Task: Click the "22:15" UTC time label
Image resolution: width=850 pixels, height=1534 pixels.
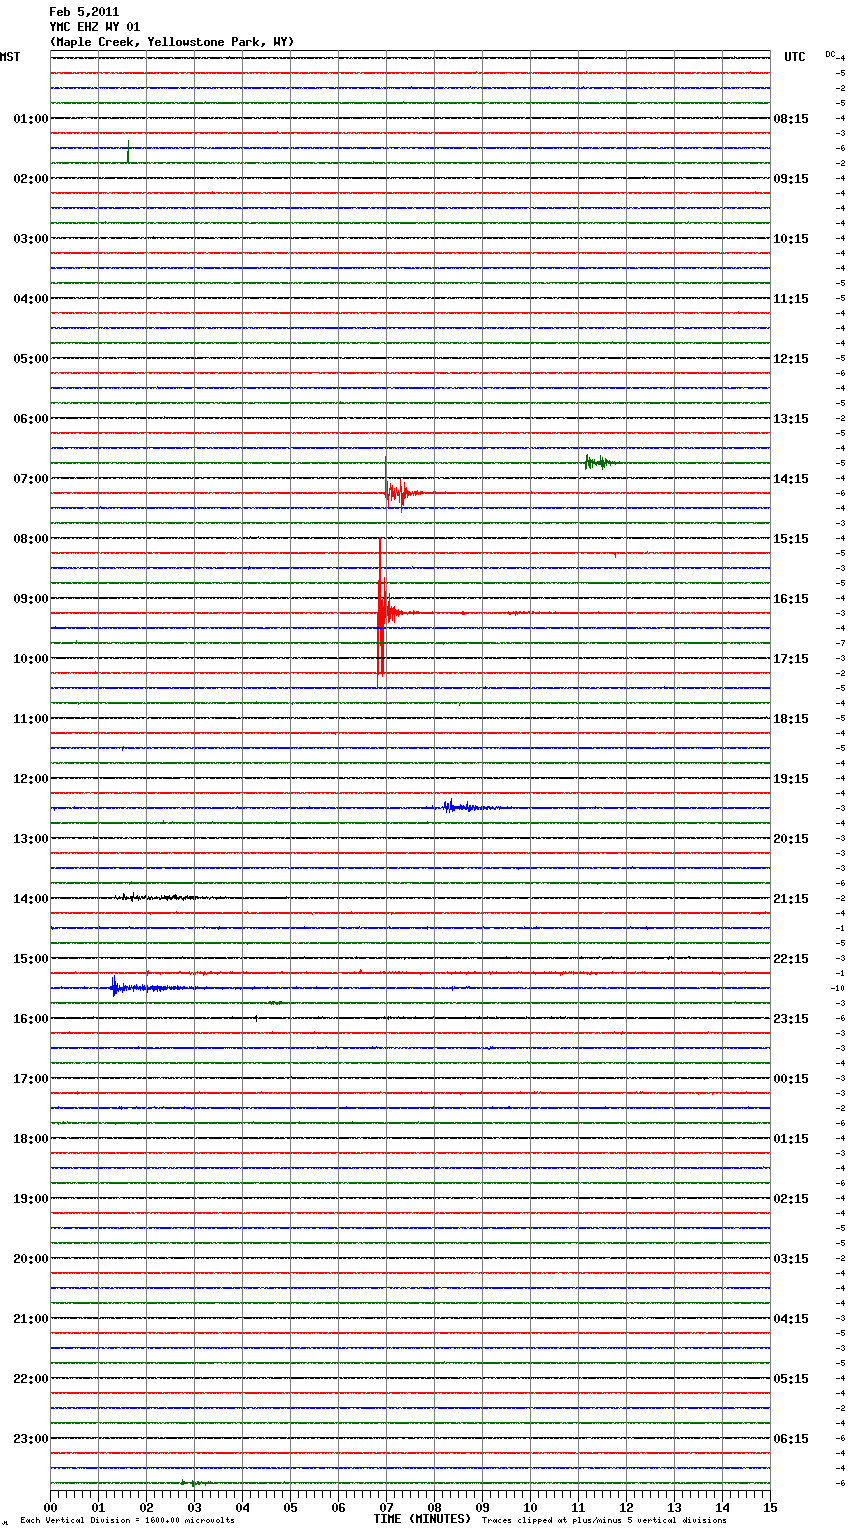Action: coord(791,959)
